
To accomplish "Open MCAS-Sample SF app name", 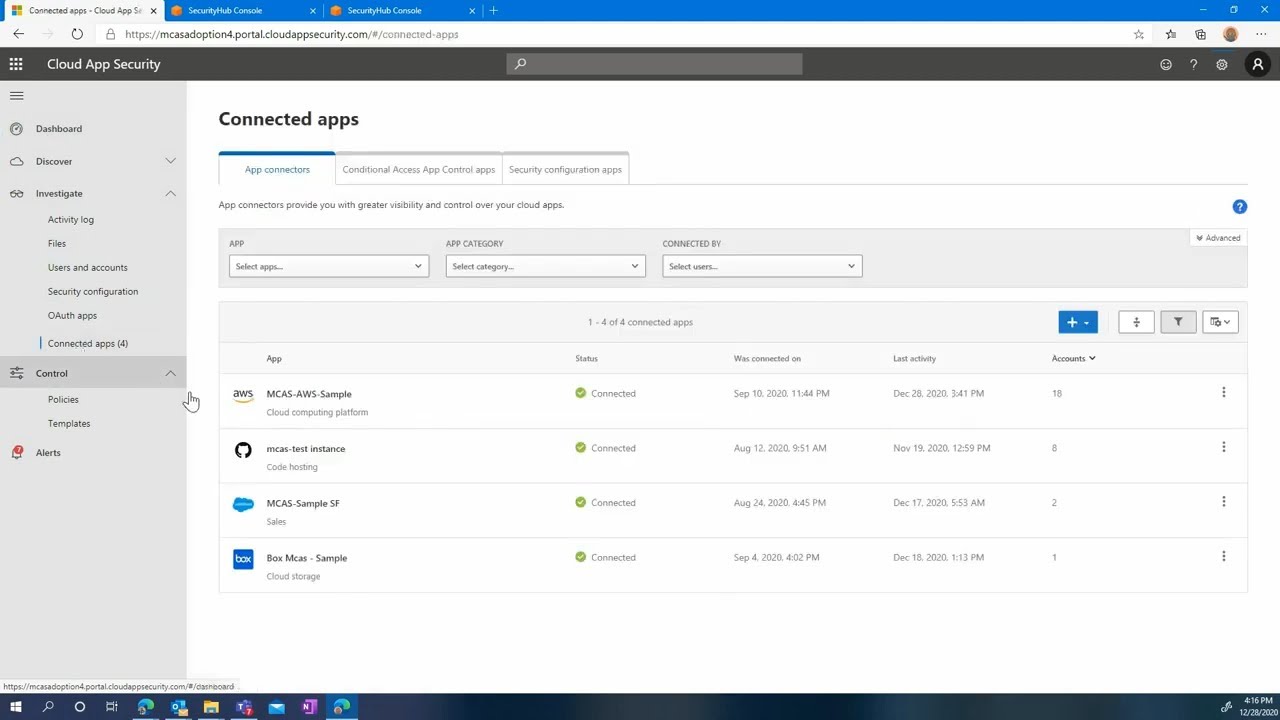I will pos(303,503).
